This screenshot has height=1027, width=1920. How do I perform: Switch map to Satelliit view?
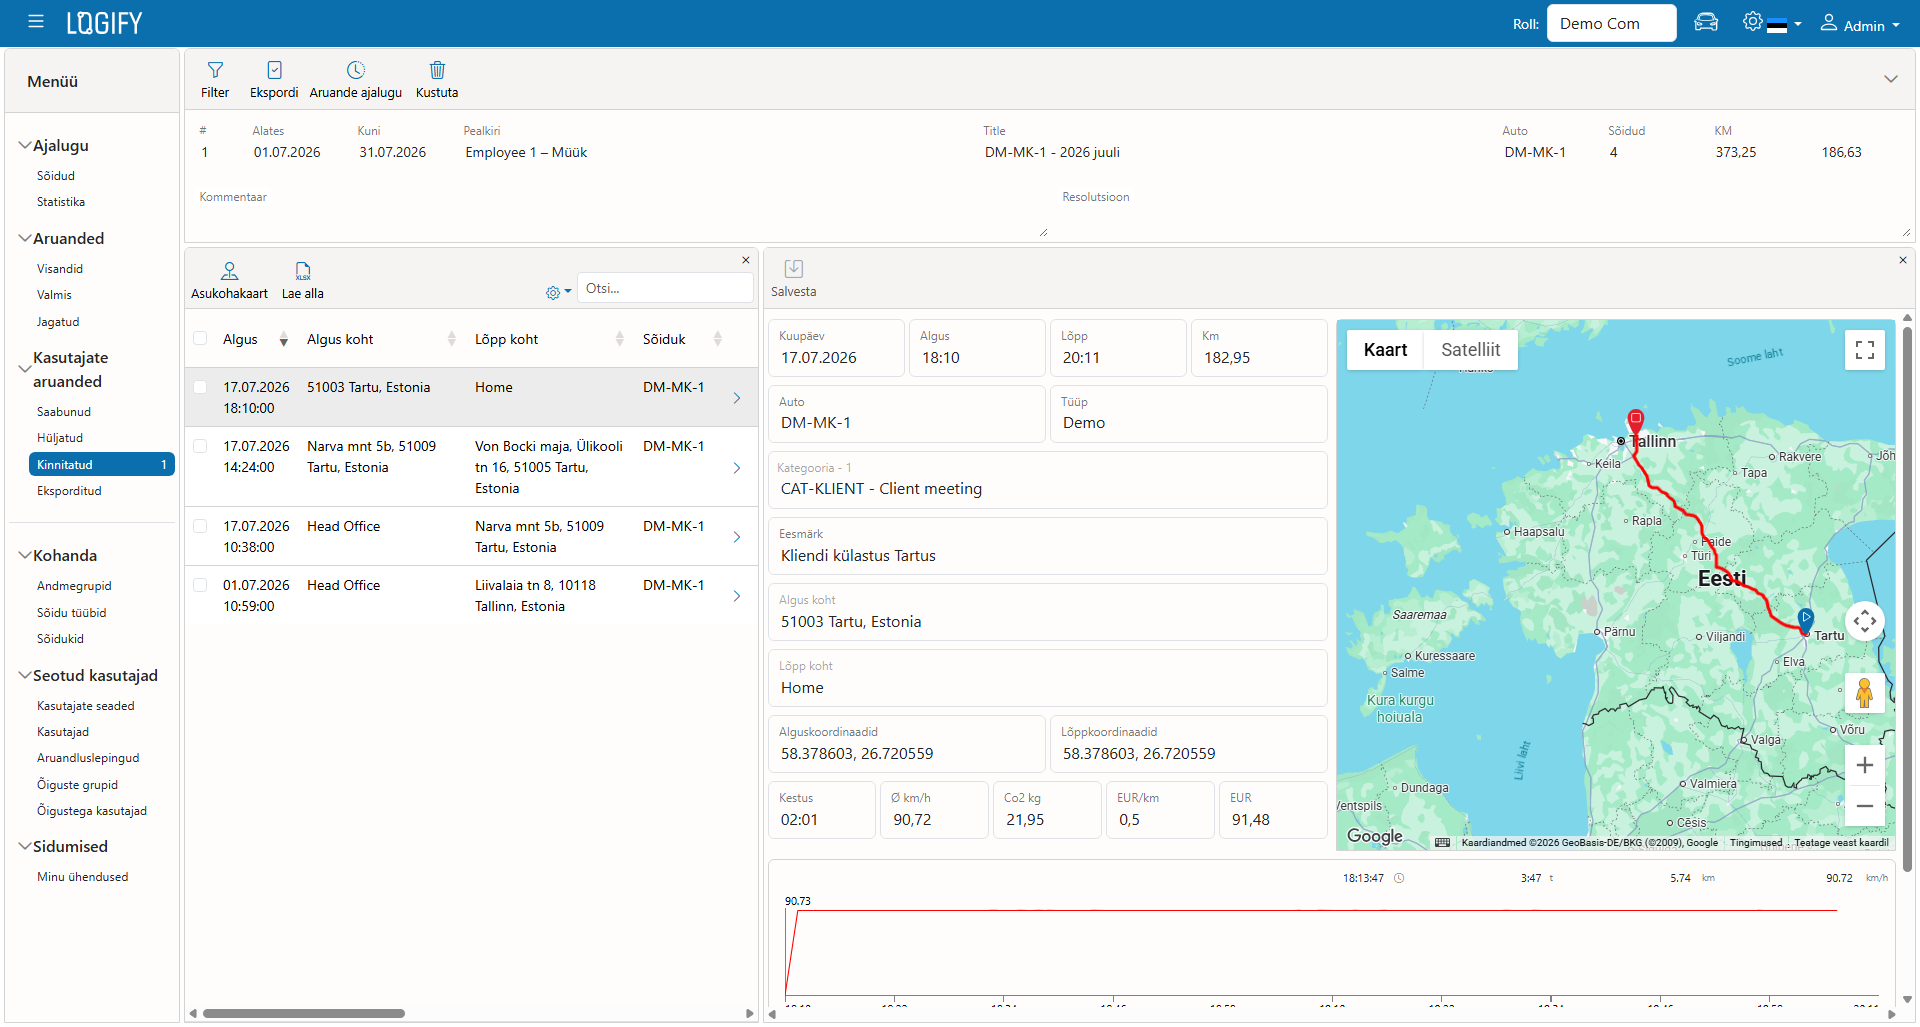tap(1470, 350)
